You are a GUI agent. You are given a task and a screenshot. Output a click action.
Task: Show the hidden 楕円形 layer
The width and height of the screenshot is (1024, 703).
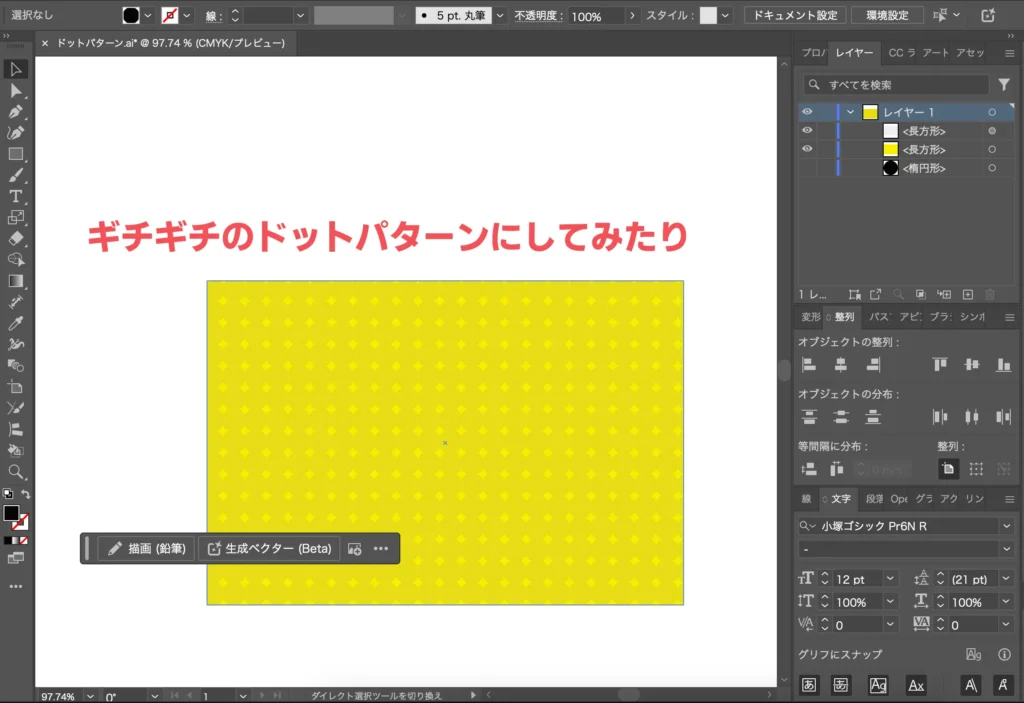[807, 167]
